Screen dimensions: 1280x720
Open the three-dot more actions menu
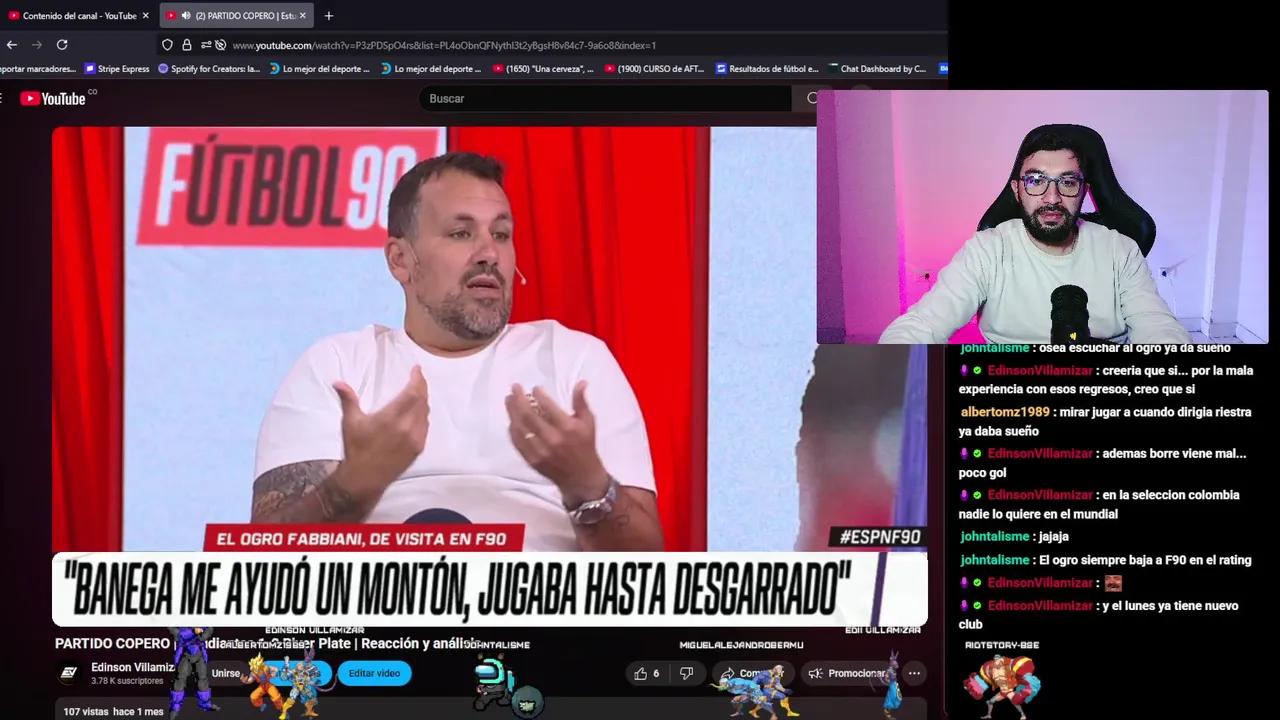[x=914, y=673]
